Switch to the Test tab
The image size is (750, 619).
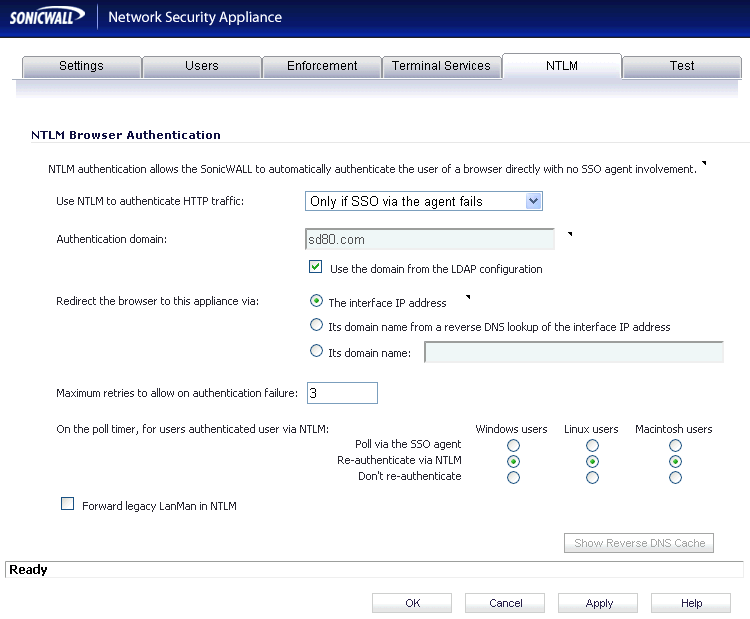(682, 66)
